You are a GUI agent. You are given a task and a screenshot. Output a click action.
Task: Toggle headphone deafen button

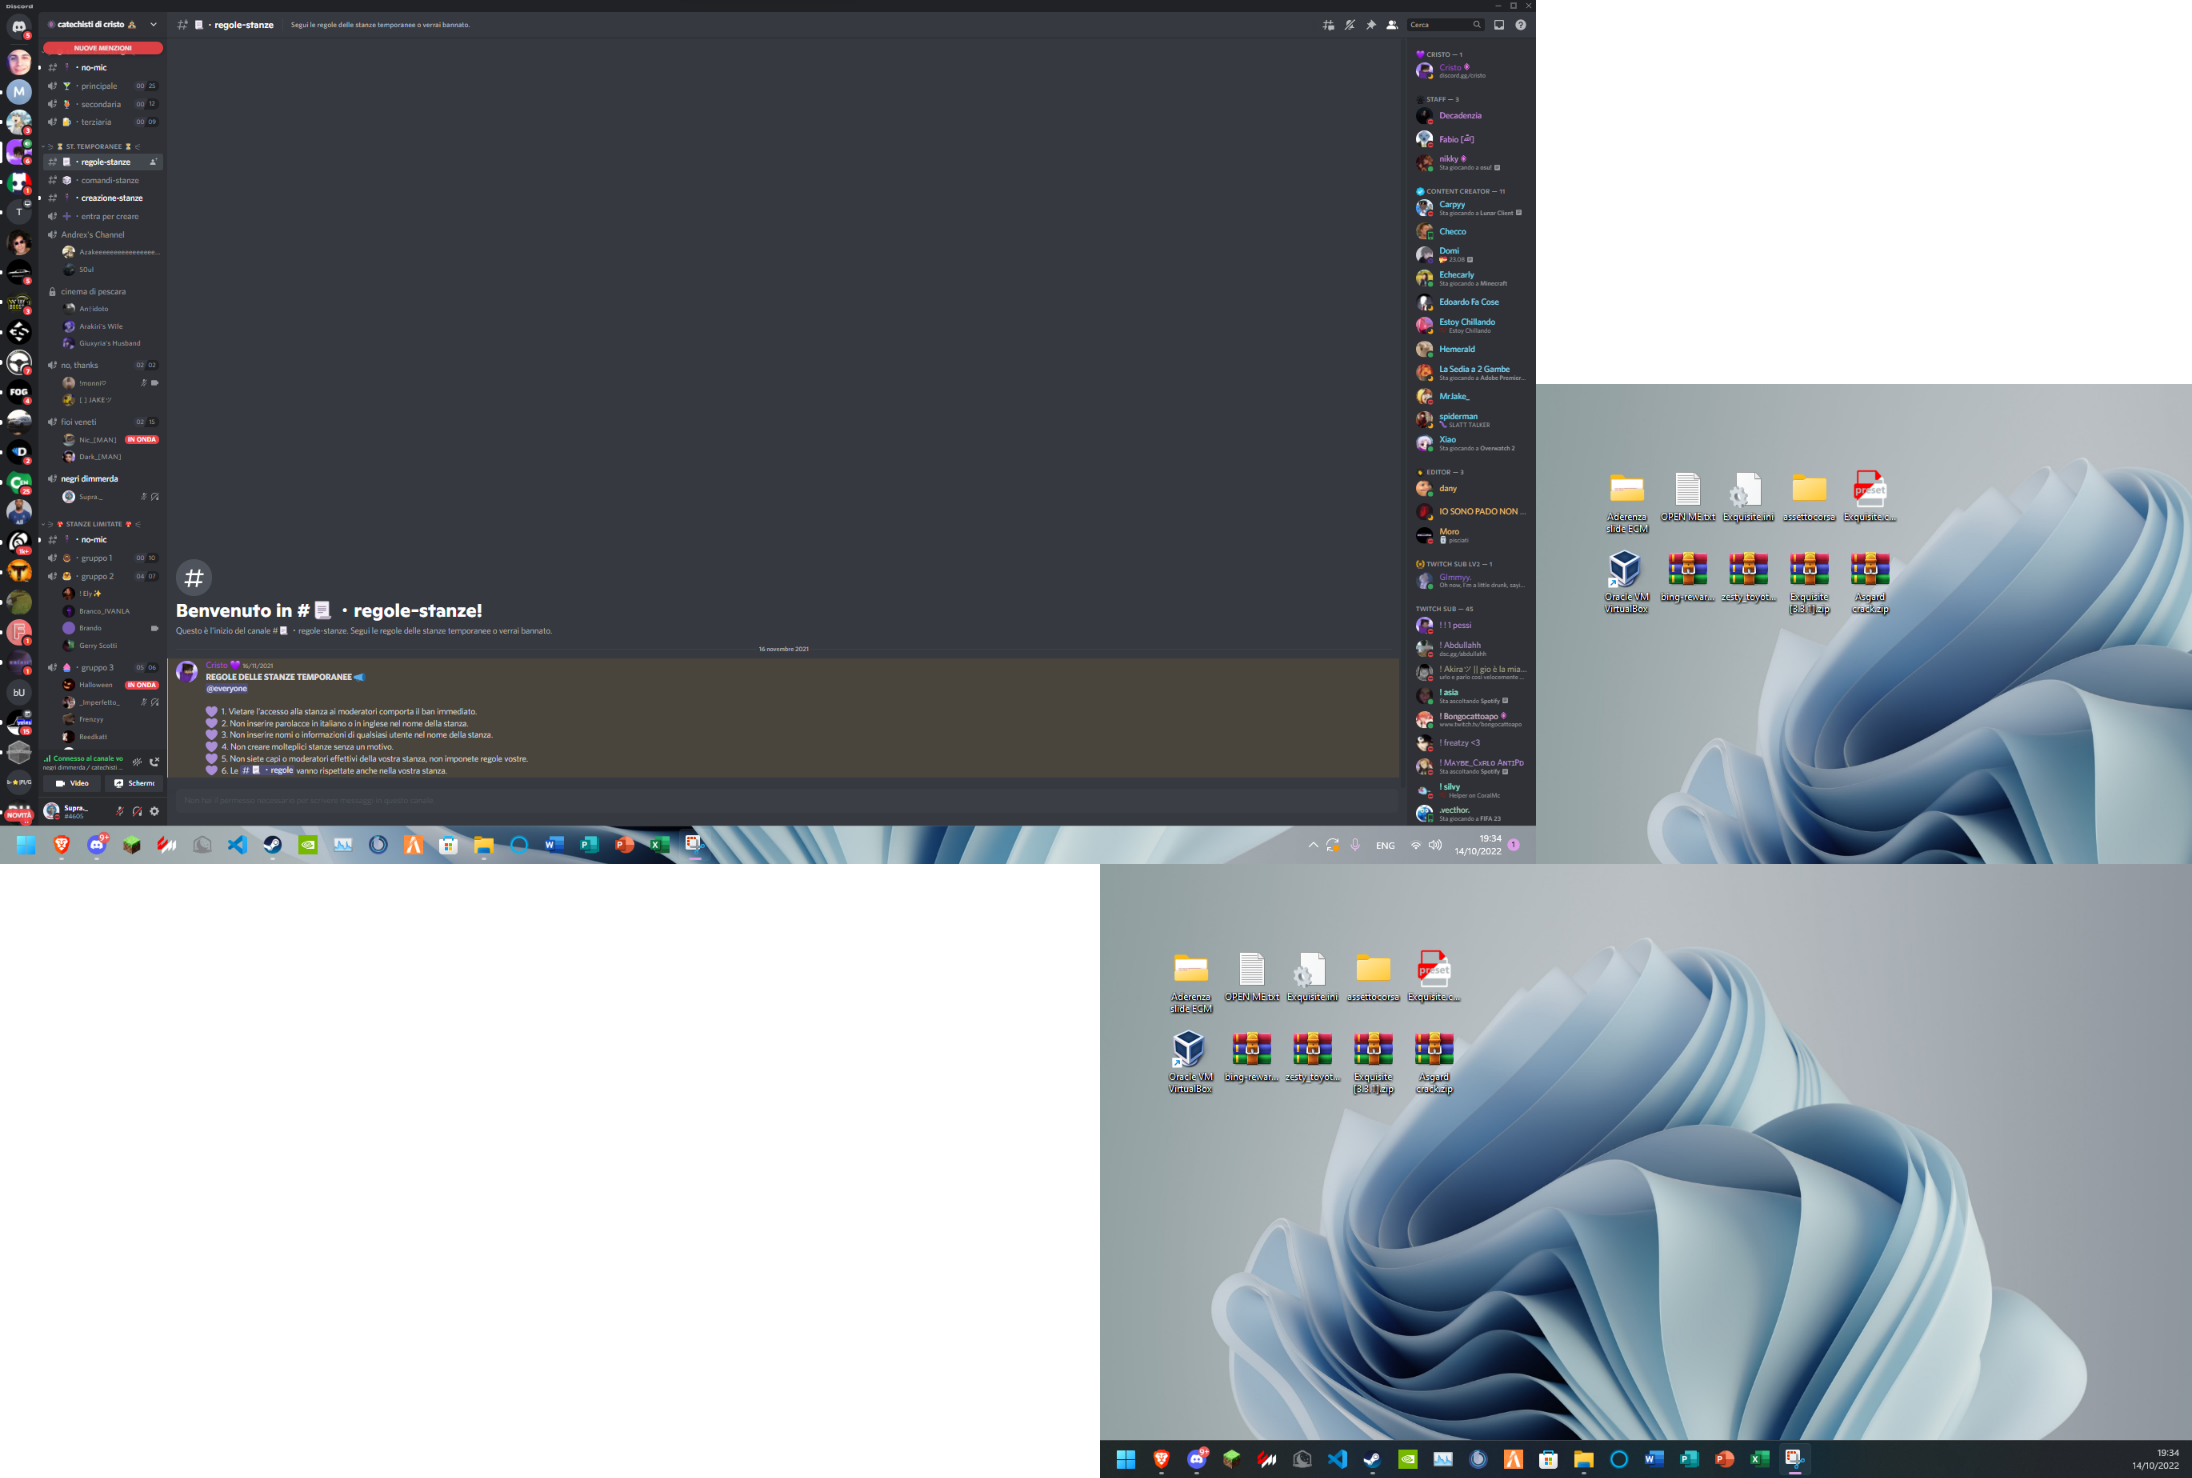137,811
